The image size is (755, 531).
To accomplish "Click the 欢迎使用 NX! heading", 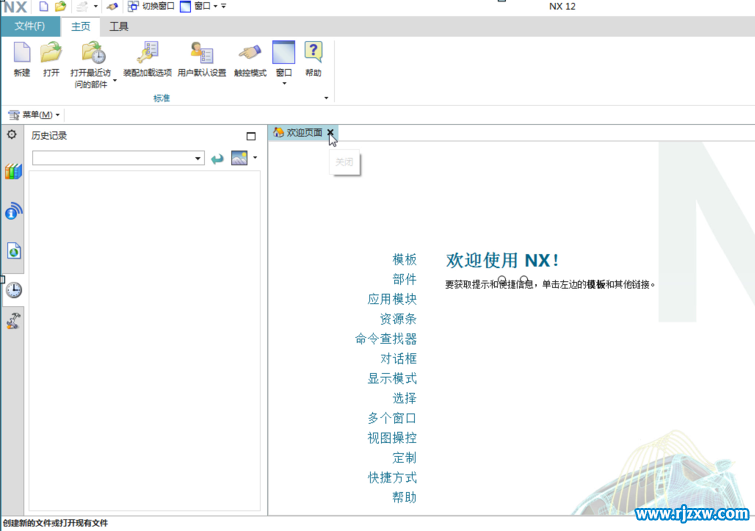I will coord(502,260).
